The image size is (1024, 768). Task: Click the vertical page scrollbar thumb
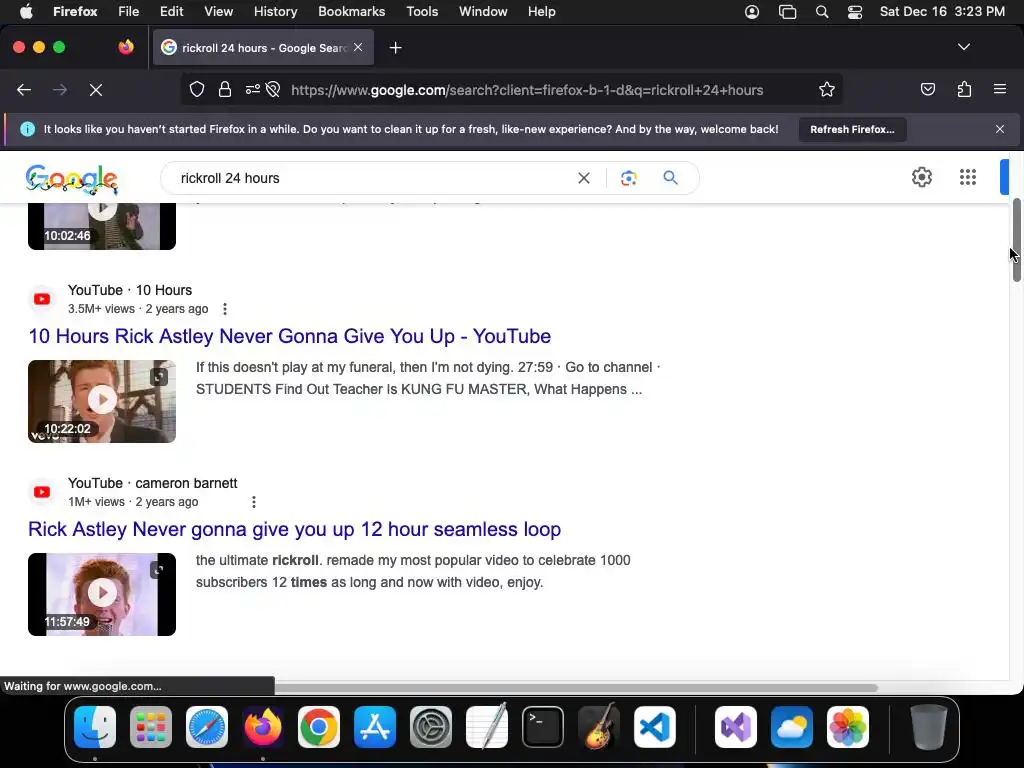point(1017,240)
